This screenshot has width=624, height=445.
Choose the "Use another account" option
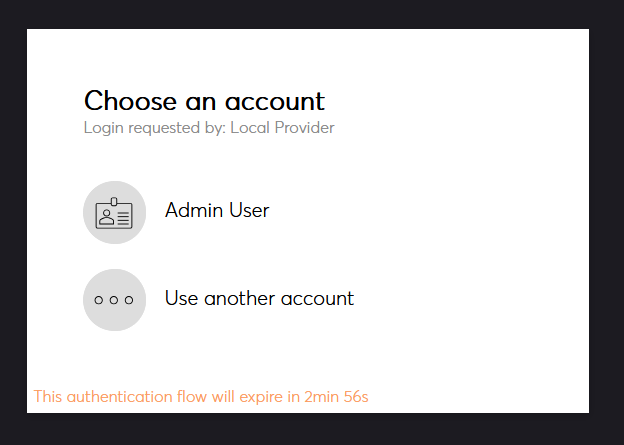click(x=259, y=298)
